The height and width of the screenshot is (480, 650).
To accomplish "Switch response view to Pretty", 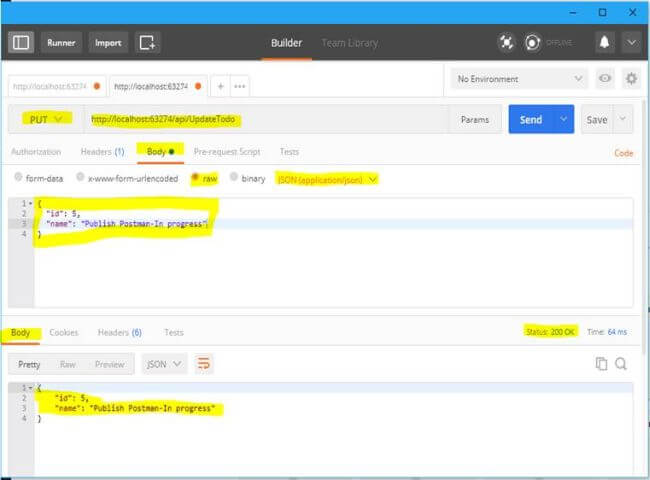I will point(29,364).
